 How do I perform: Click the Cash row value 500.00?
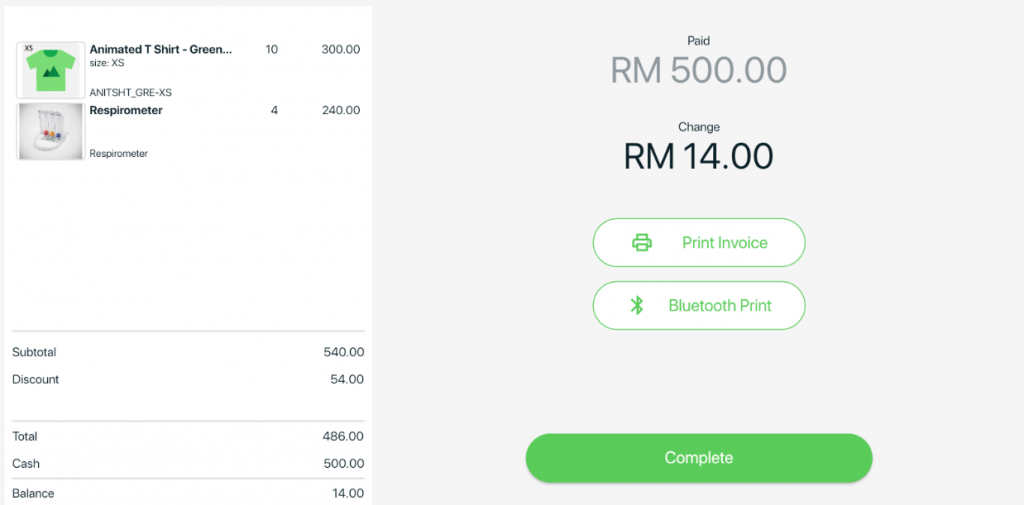(x=344, y=464)
